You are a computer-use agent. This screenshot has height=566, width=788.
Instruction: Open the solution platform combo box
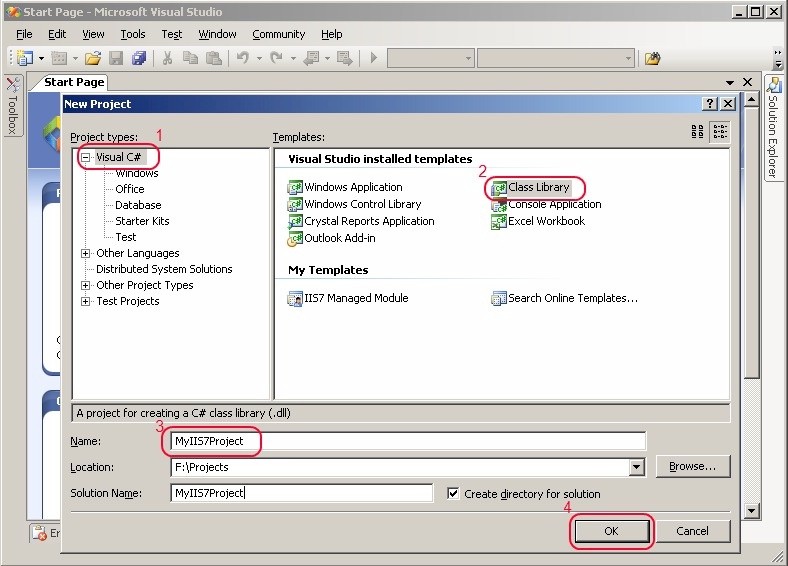(556, 58)
